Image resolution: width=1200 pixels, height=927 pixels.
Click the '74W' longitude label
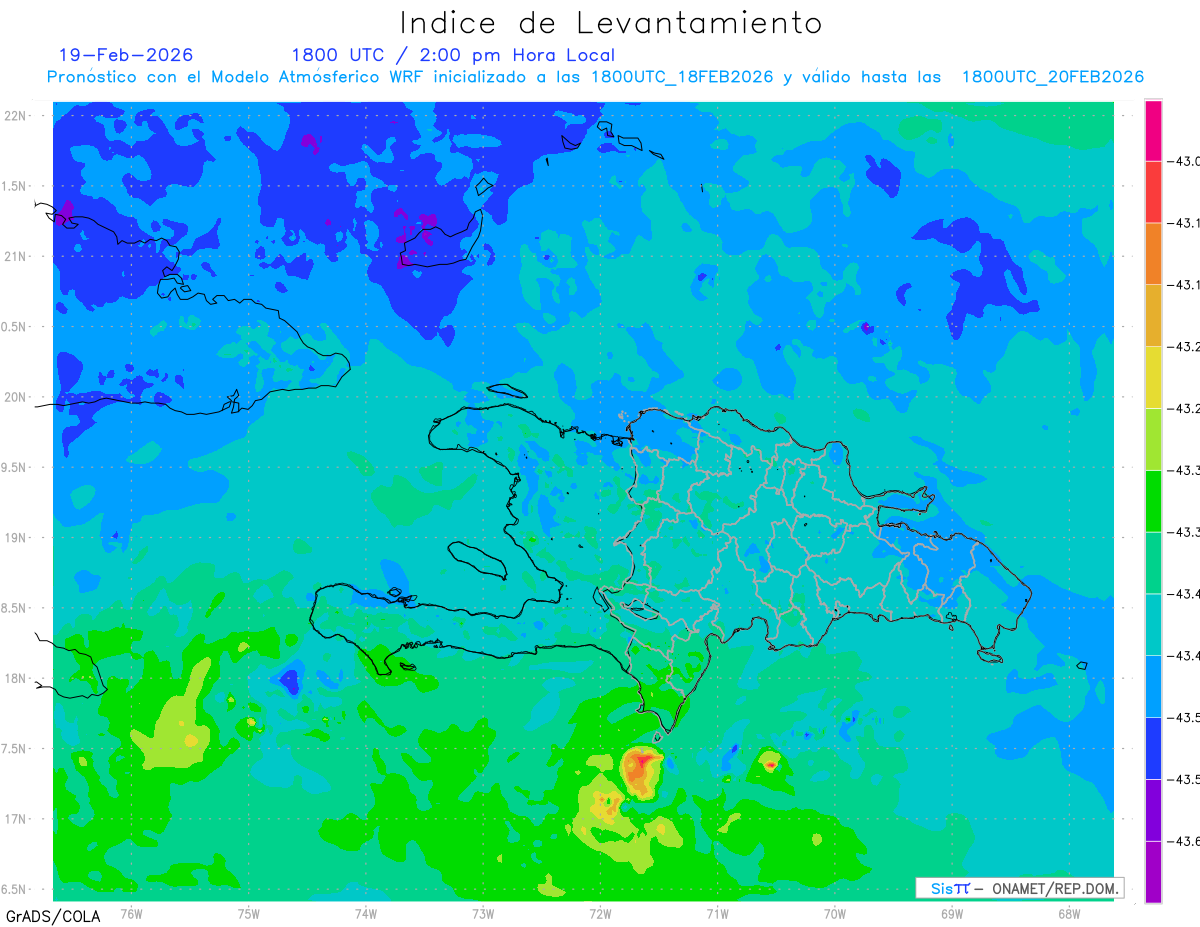(x=366, y=913)
